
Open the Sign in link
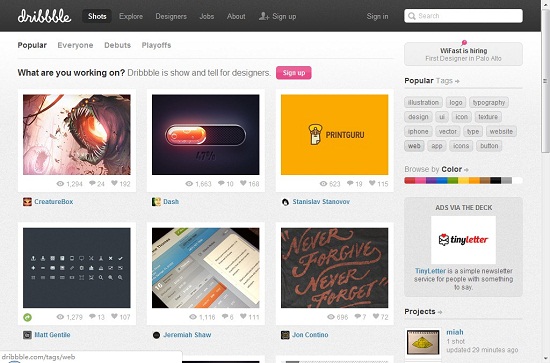377,16
